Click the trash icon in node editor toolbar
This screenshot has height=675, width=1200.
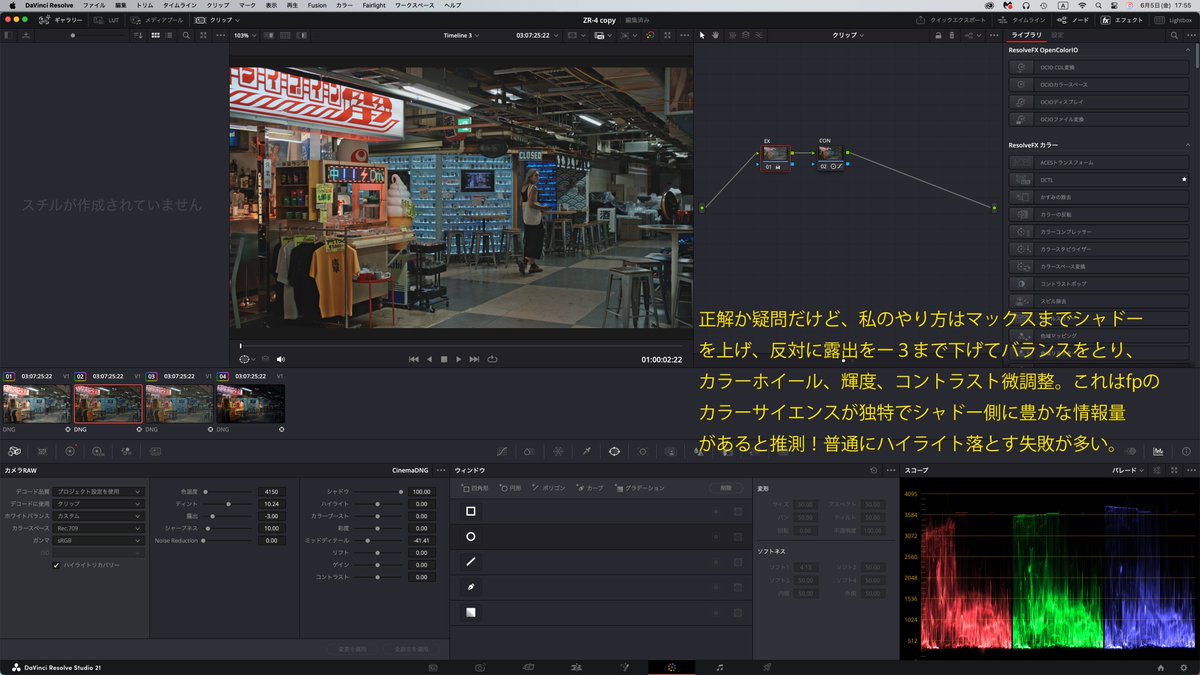point(952,35)
